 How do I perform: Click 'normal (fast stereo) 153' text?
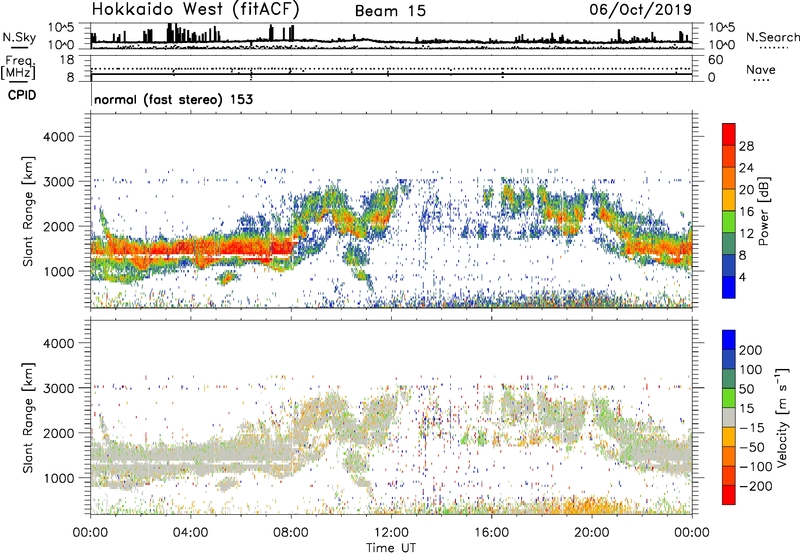173,99
